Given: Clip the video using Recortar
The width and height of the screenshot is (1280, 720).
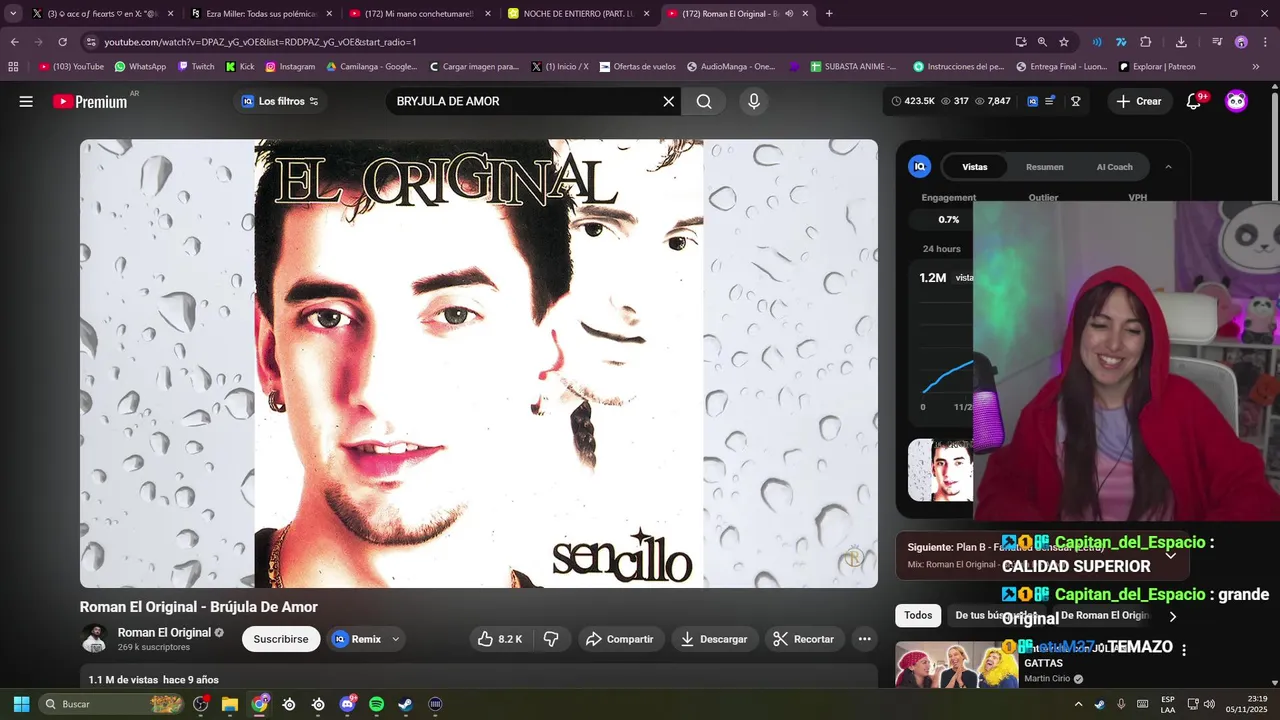Looking at the screenshot, I should 803,639.
